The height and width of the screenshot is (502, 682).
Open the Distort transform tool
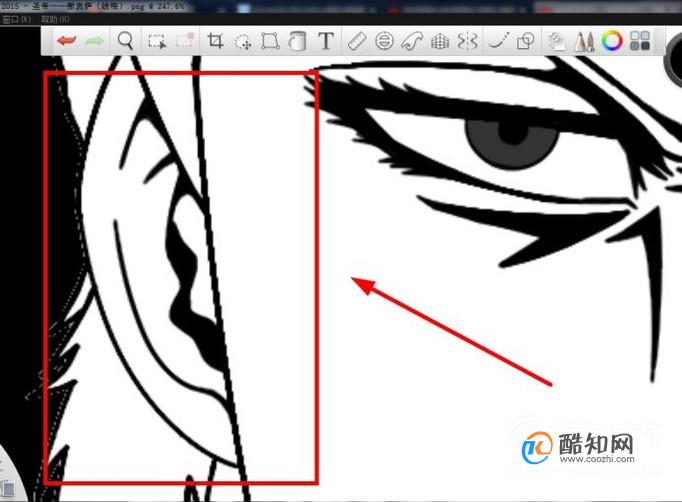270,41
